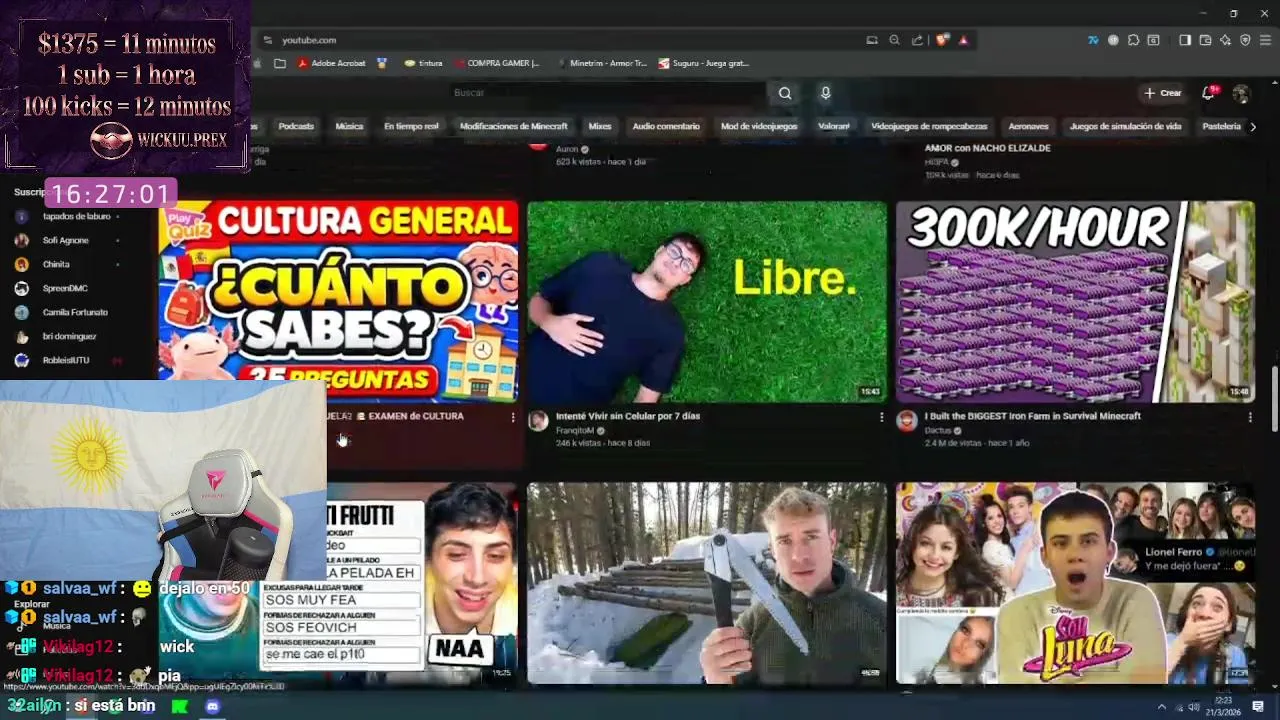
Task: Open the browser wallet icon
Action: (1205, 40)
